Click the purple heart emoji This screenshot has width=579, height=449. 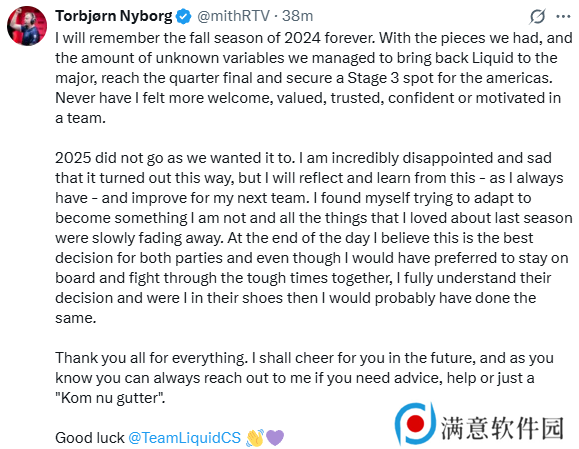[x=275, y=438]
